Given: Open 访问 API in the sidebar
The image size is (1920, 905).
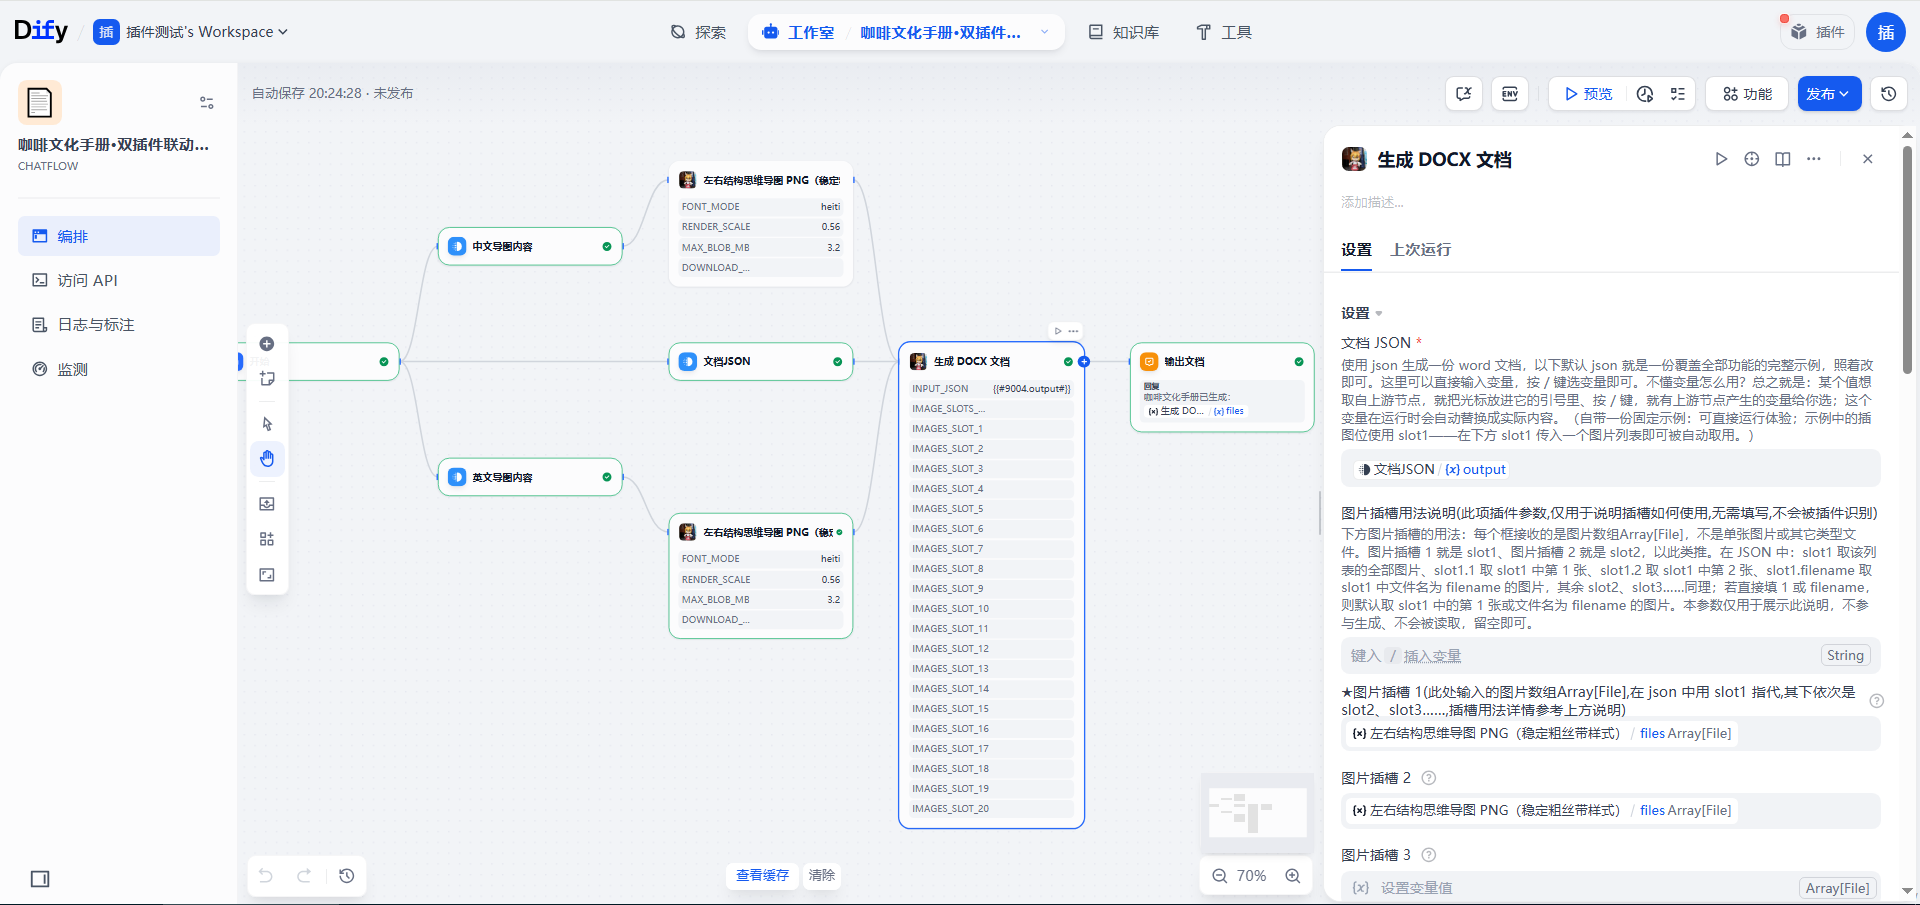Looking at the screenshot, I should 119,281.
